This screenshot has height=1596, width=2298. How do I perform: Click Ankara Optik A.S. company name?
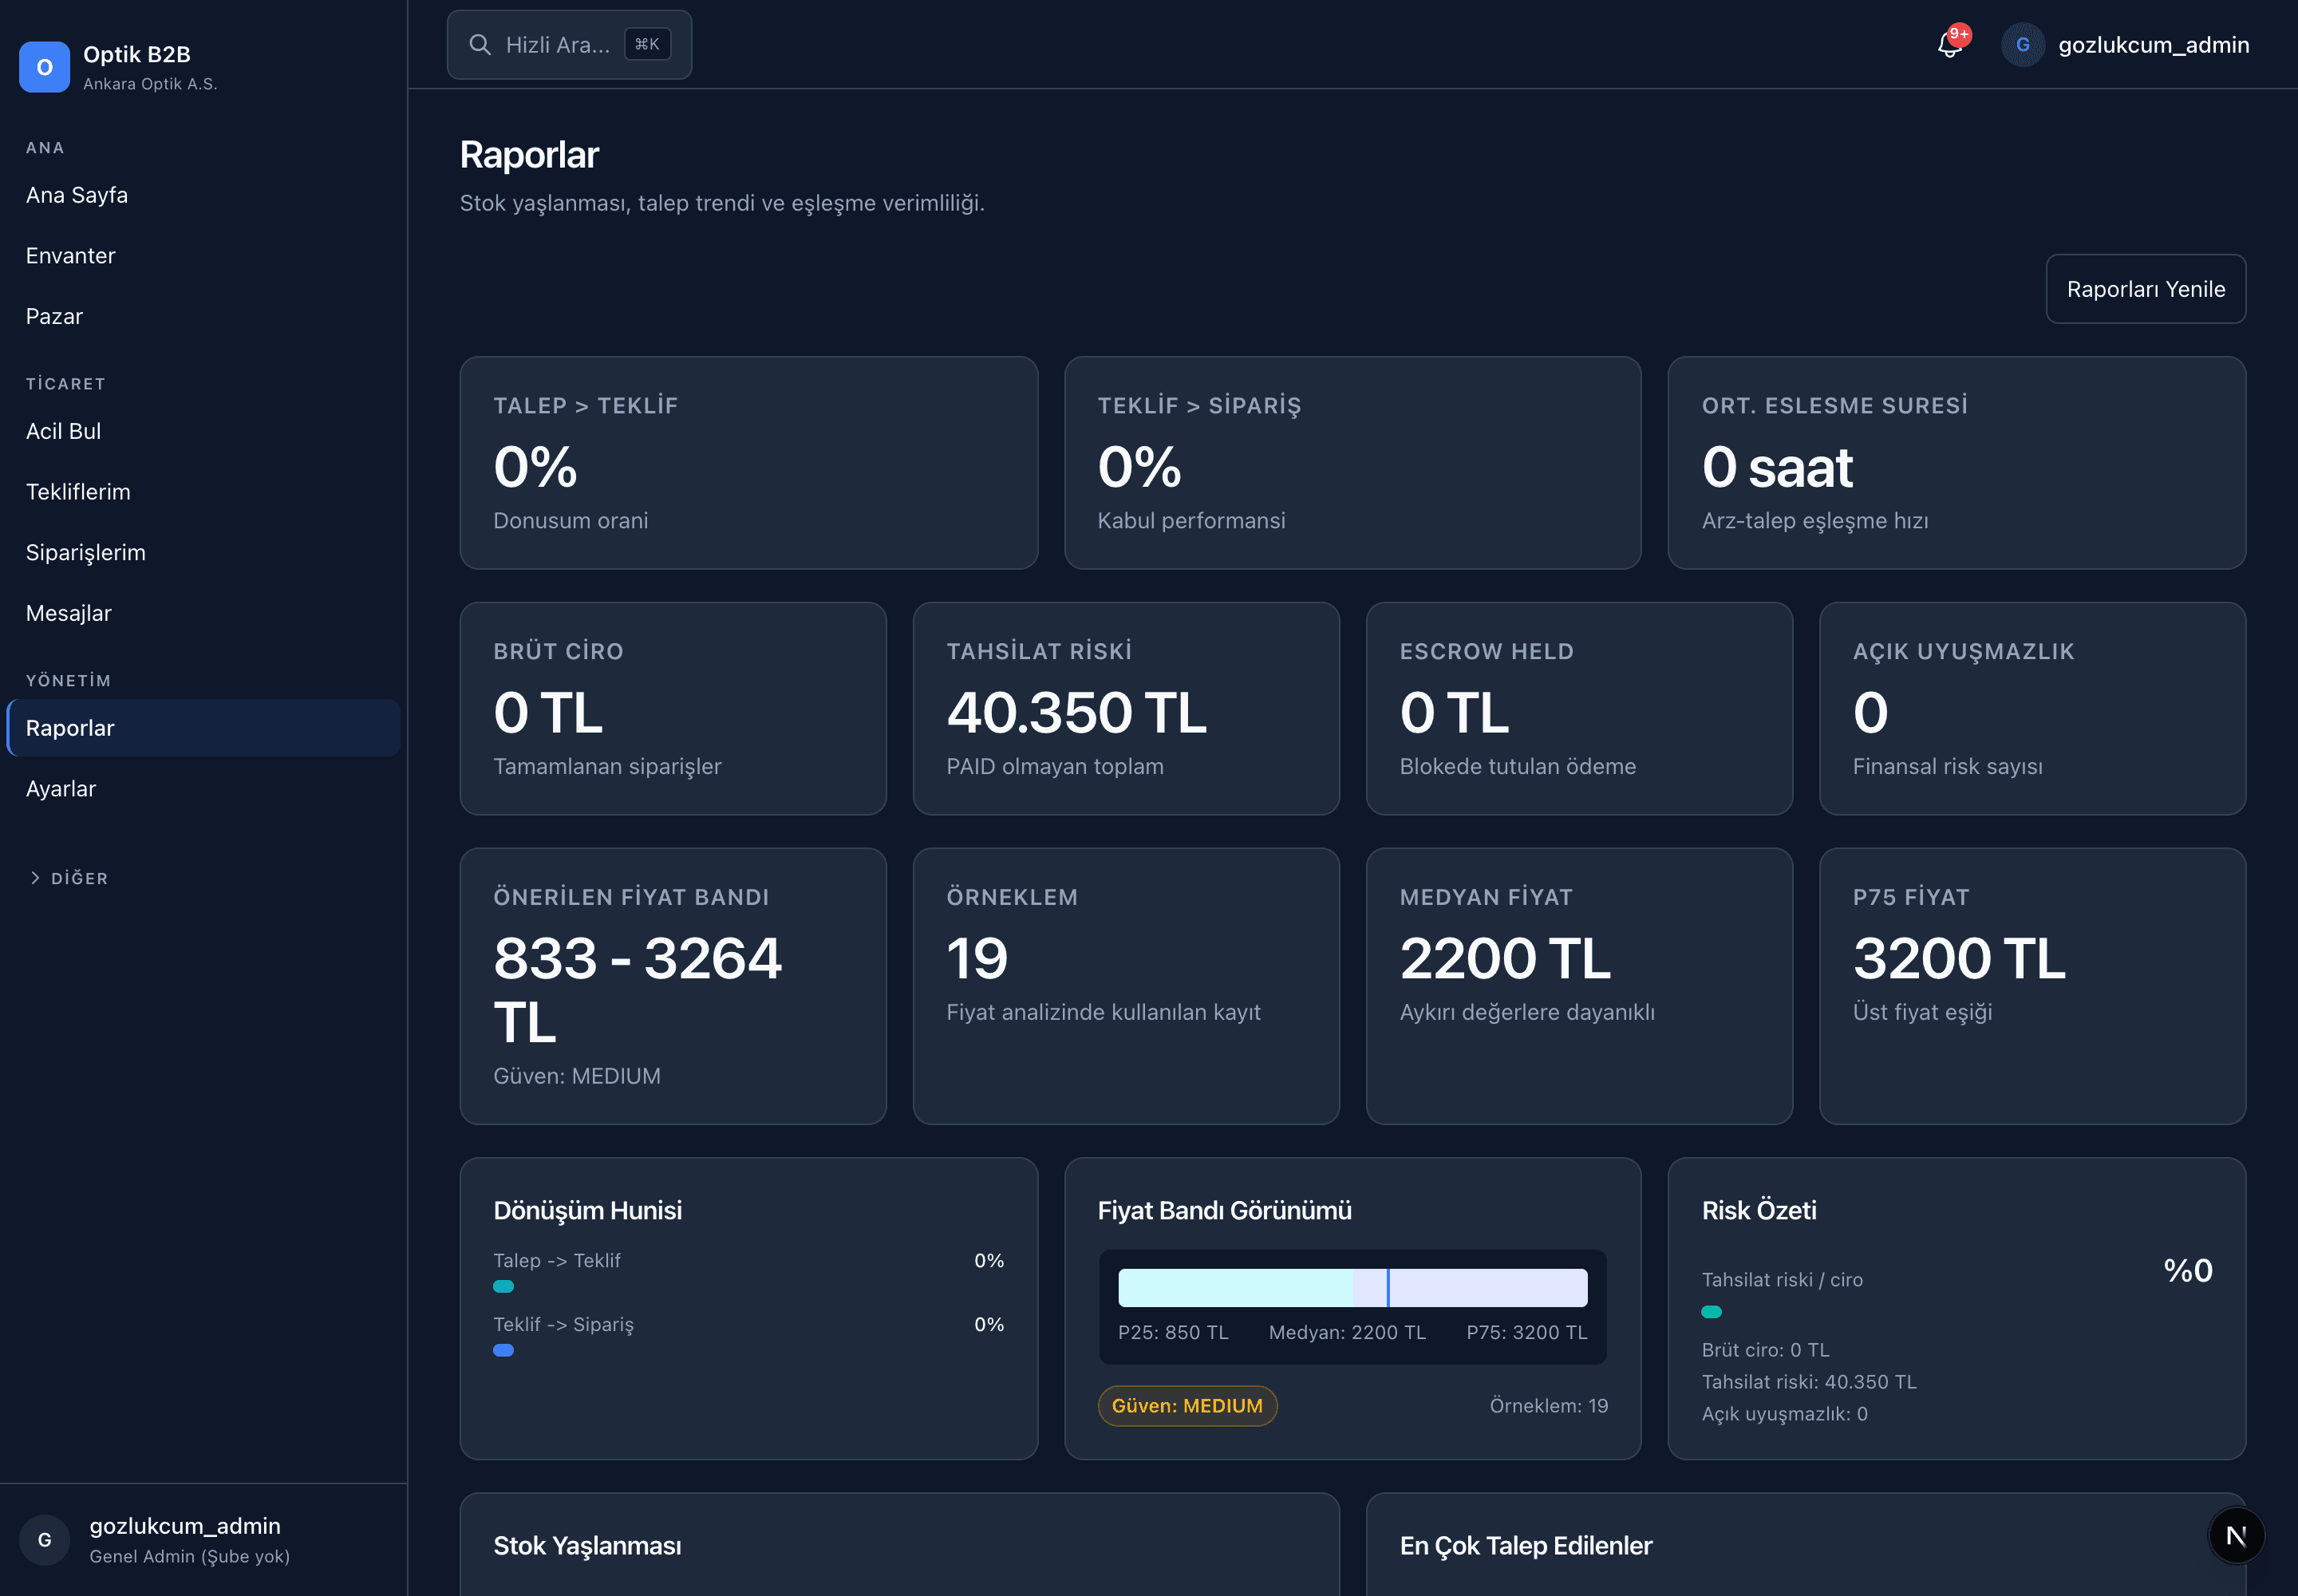tap(150, 84)
